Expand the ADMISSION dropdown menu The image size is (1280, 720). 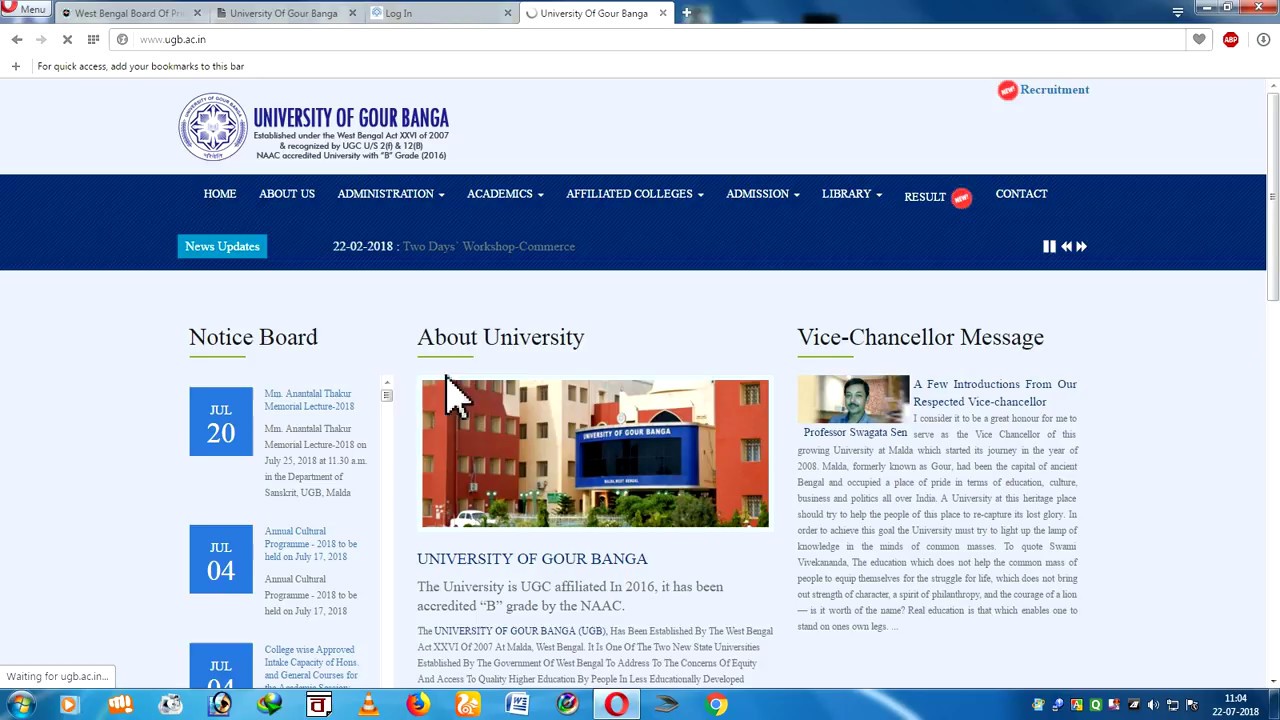point(763,194)
